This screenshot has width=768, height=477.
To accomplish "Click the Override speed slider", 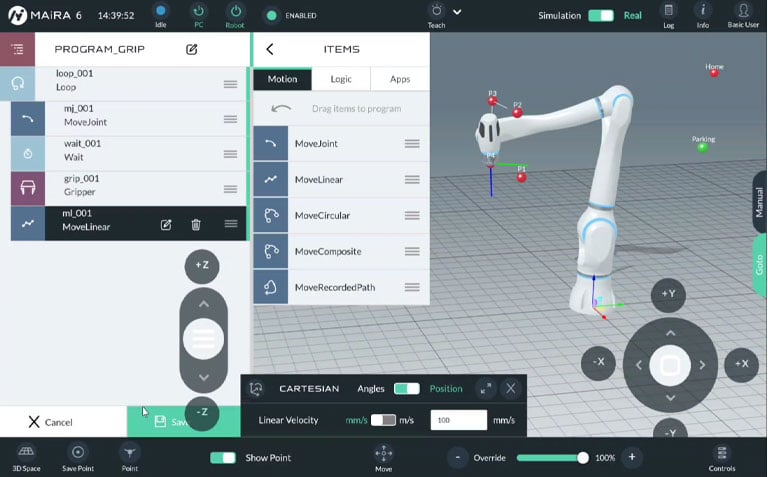I will [x=549, y=457].
